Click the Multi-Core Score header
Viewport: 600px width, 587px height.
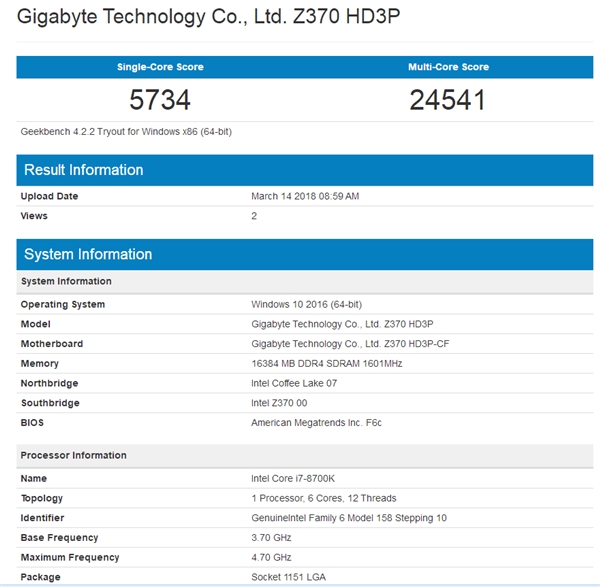coord(448,67)
